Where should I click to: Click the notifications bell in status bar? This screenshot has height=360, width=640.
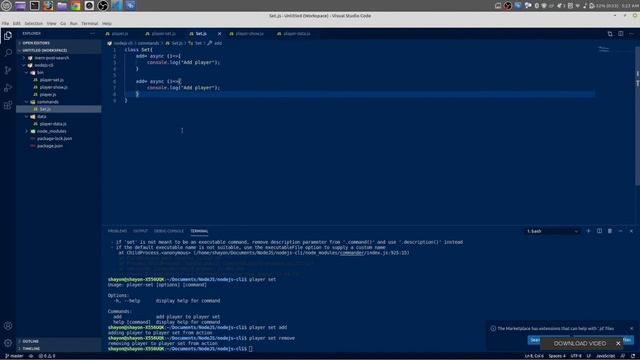pyautogui.click(x=633, y=356)
